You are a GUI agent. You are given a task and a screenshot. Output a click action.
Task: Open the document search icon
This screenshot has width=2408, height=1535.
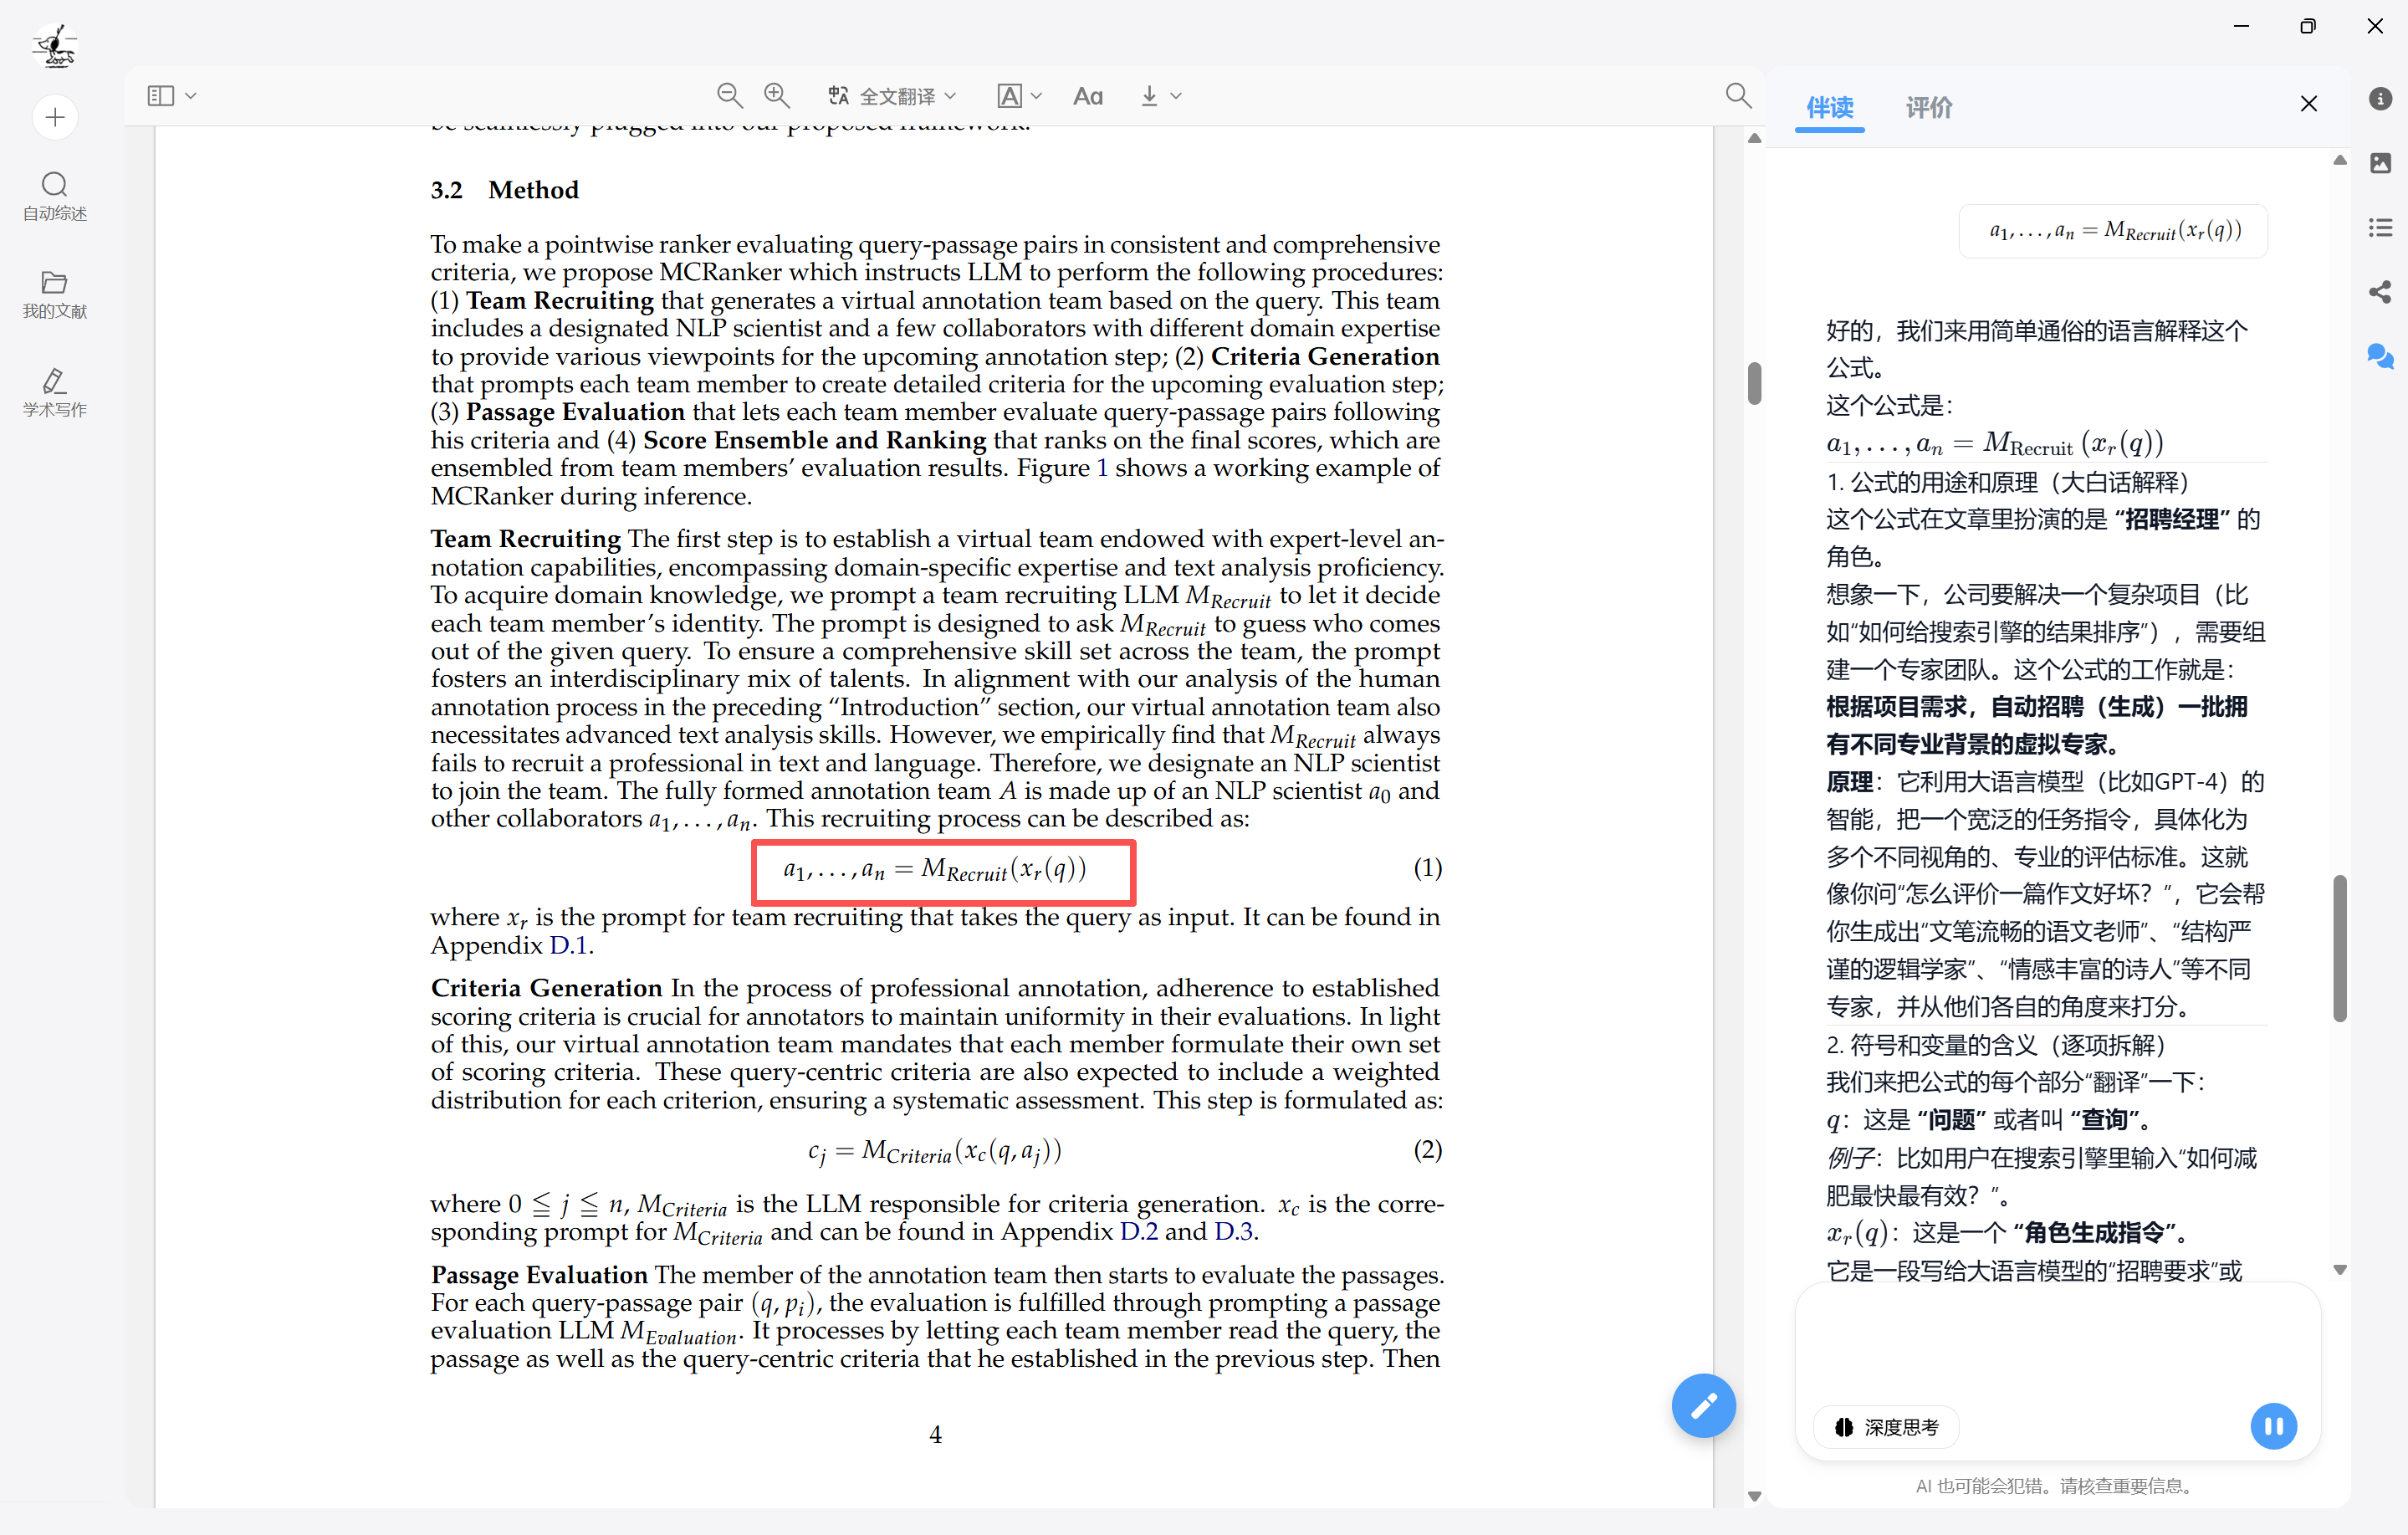(x=1738, y=96)
